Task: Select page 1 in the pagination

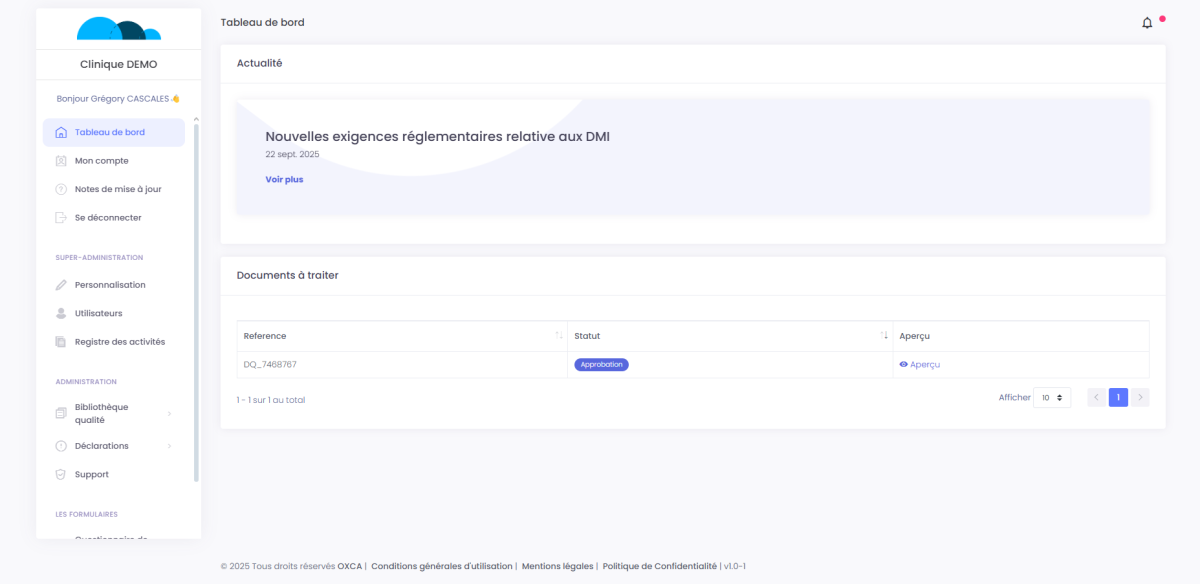Action: pos(1118,398)
